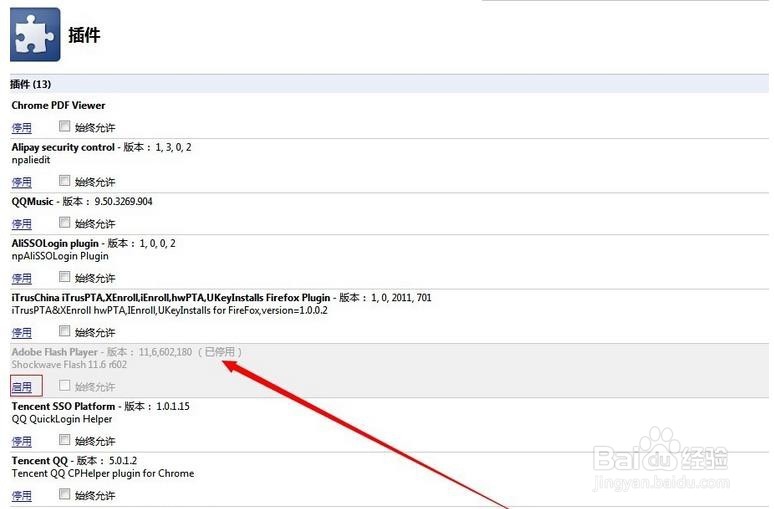The width and height of the screenshot is (774, 509).
Task: Click the iTrusPTA&XEnroll description line
Action: [x=169, y=311]
